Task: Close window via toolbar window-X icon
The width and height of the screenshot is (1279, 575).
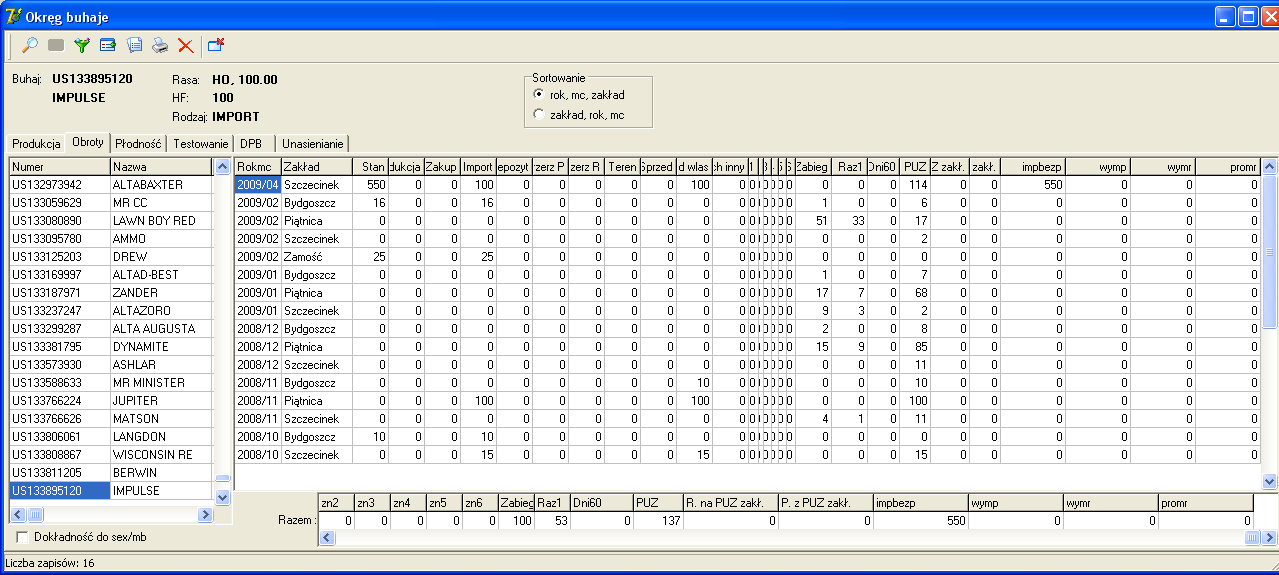Action: (x=216, y=45)
